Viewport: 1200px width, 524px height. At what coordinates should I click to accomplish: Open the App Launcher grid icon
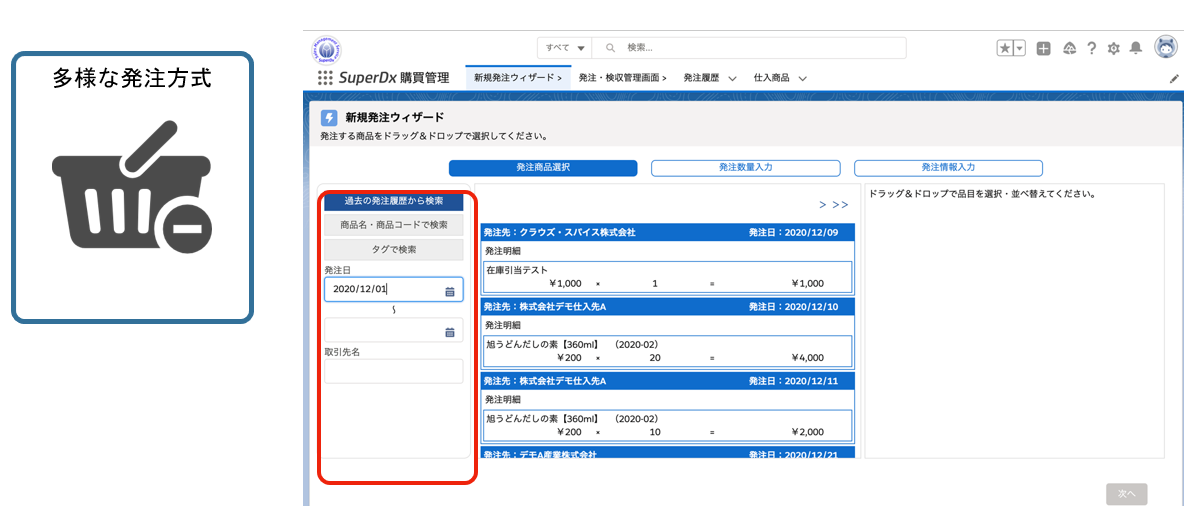click(325, 77)
